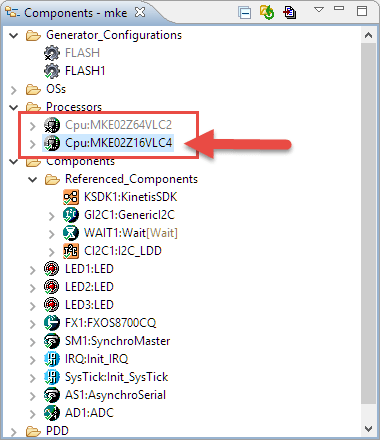Click the IRQ:Init_IRQ component icon
The image size is (380, 440).
[x=52, y=359]
